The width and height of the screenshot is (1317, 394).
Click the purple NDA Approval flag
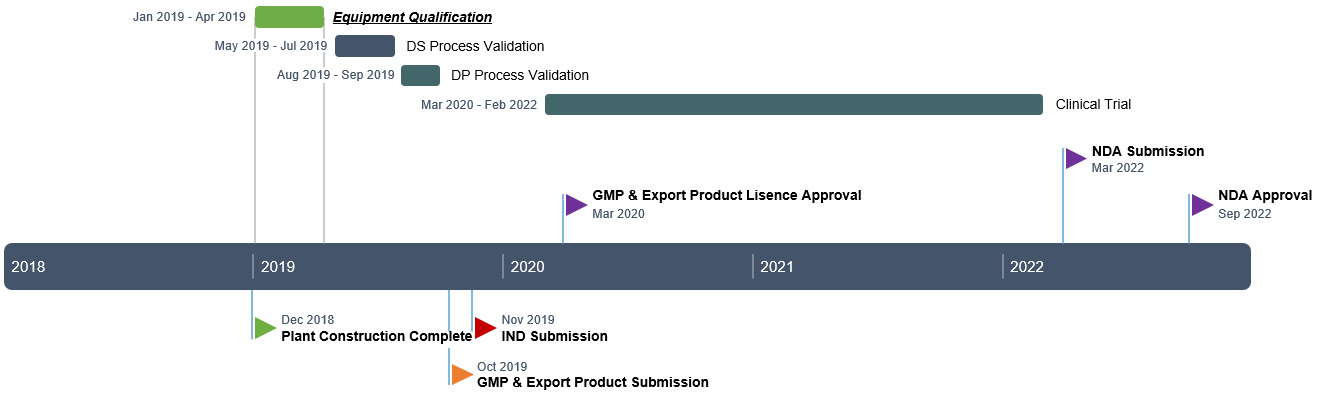click(1201, 205)
